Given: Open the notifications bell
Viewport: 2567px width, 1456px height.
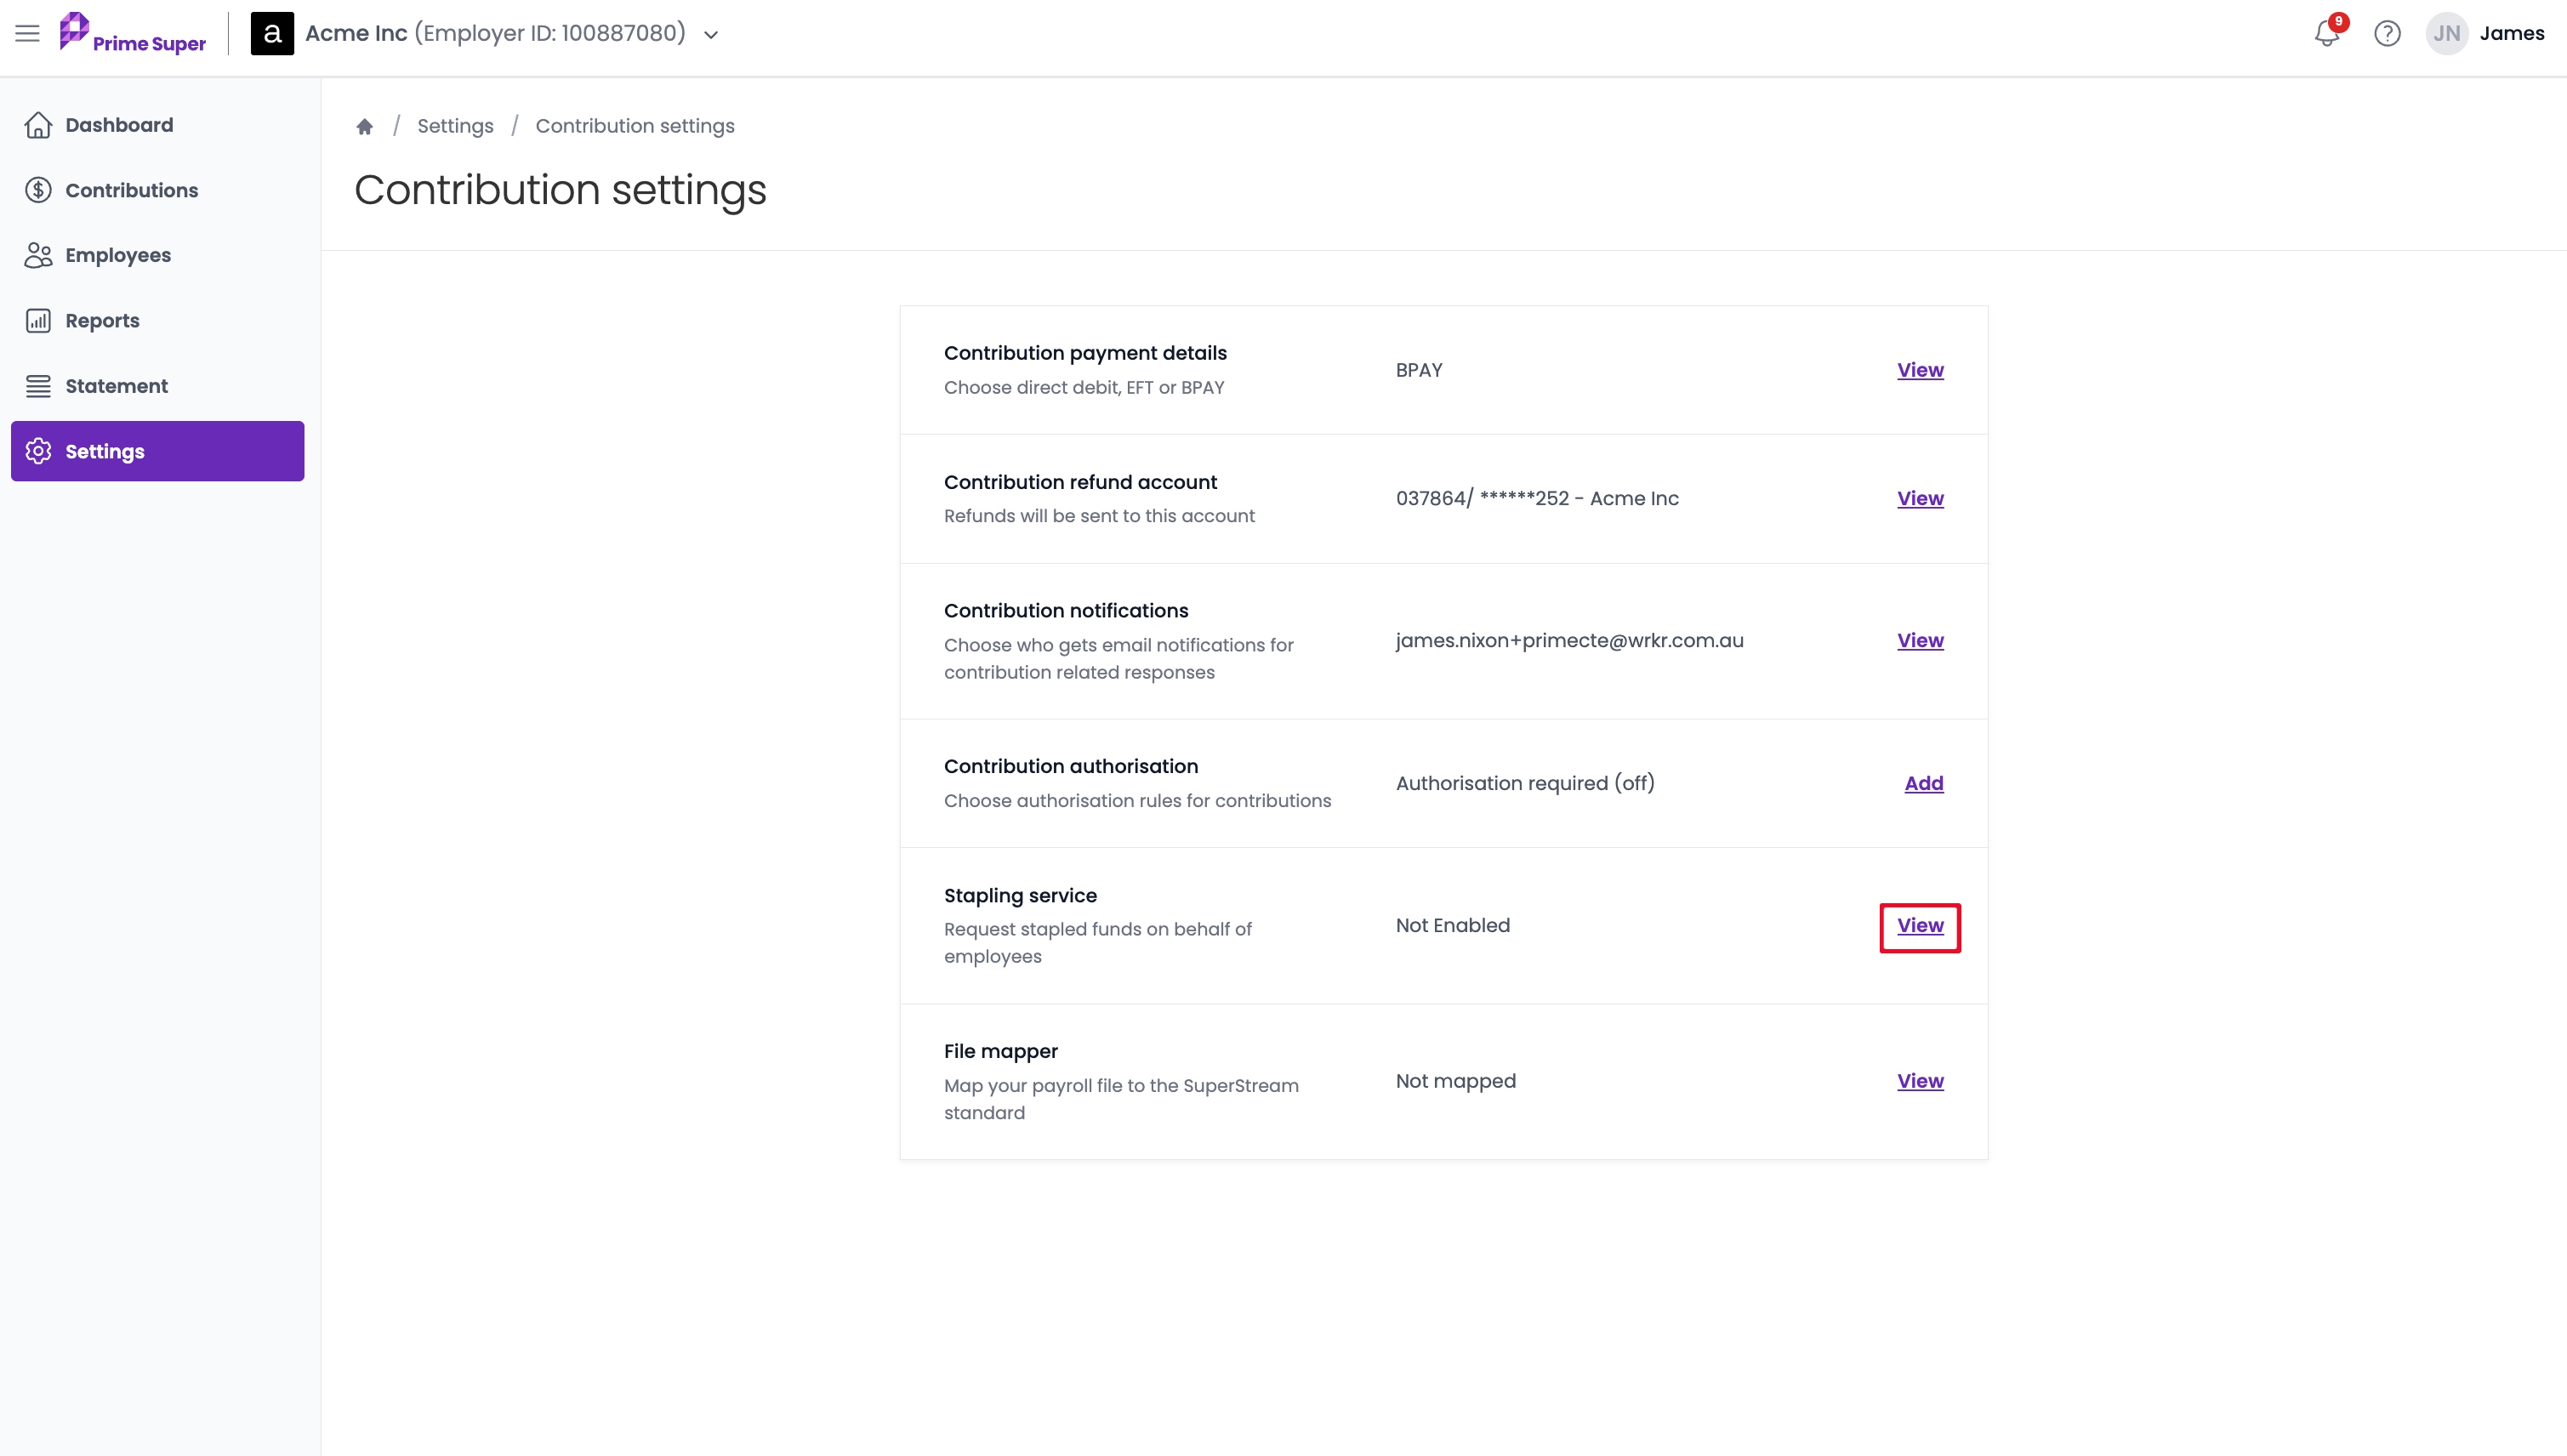Looking at the screenshot, I should [2327, 33].
